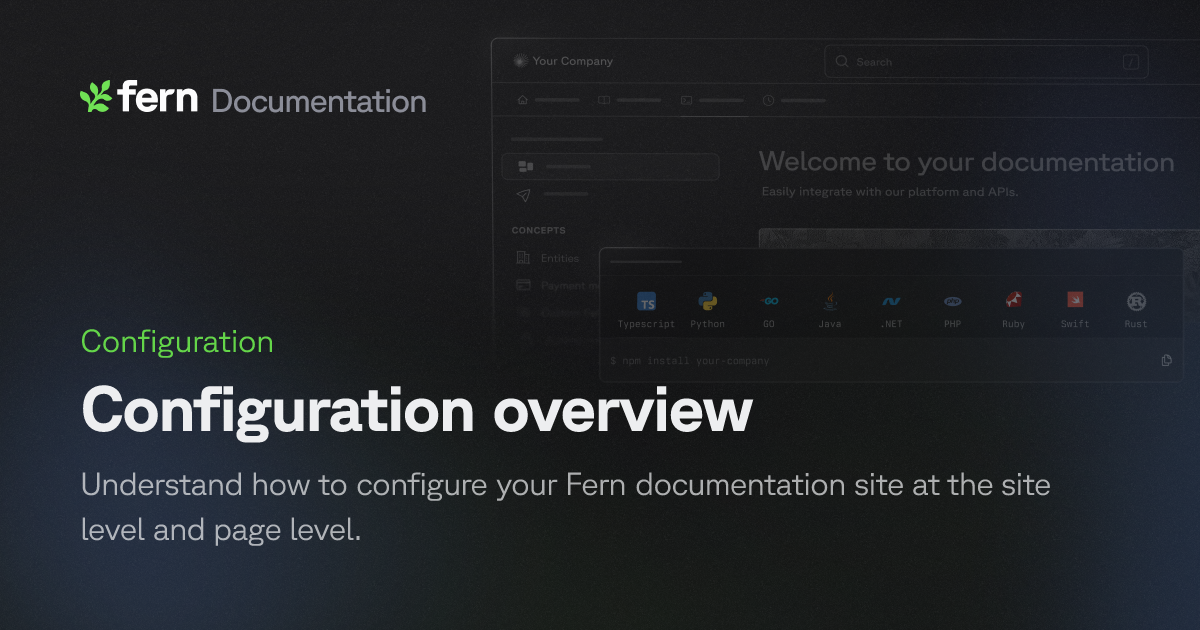Viewport: 1200px width, 630px height.
Task: Choose the PHP language icon
Action: click(x=952, y=301)
